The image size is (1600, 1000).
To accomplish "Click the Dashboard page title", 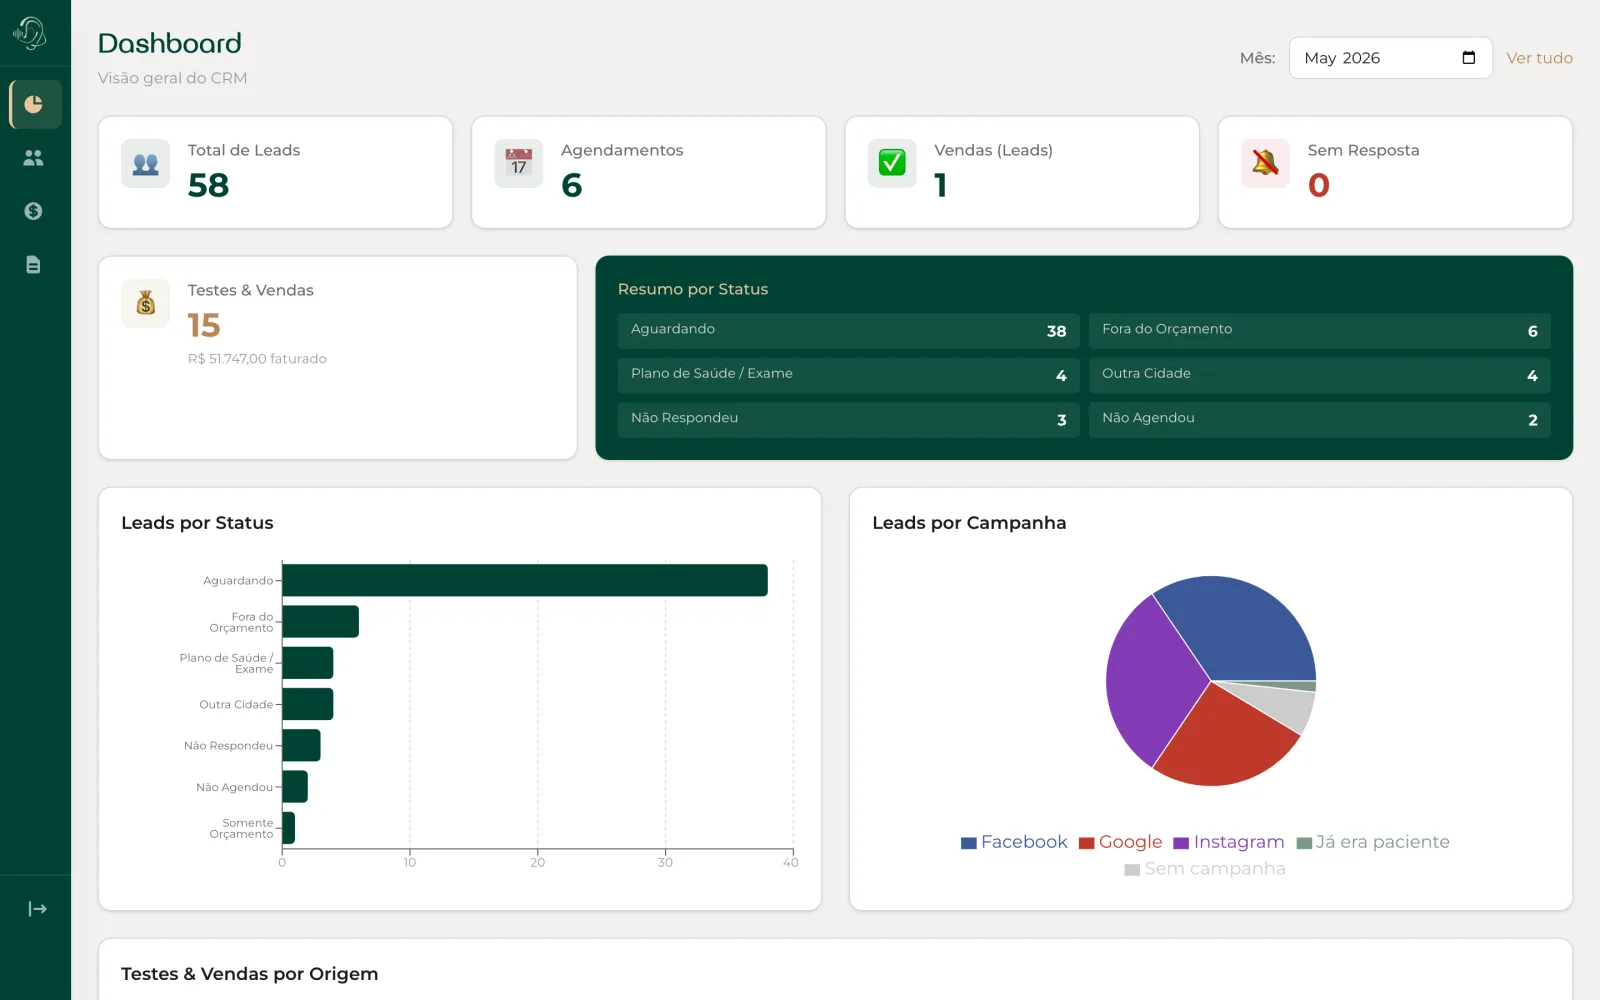I will 170,43.
